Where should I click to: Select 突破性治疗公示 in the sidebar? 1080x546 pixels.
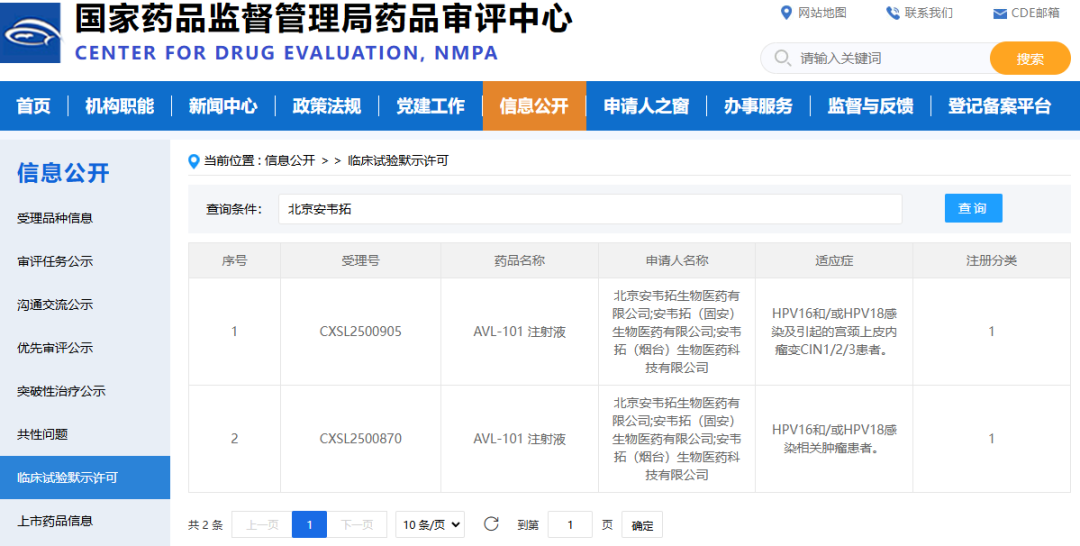point(61,391)
